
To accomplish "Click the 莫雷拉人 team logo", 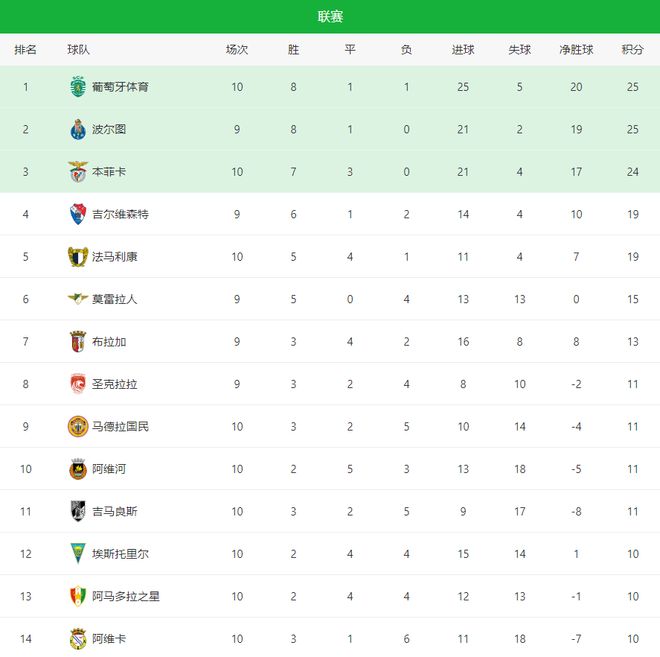I will 78,299.
